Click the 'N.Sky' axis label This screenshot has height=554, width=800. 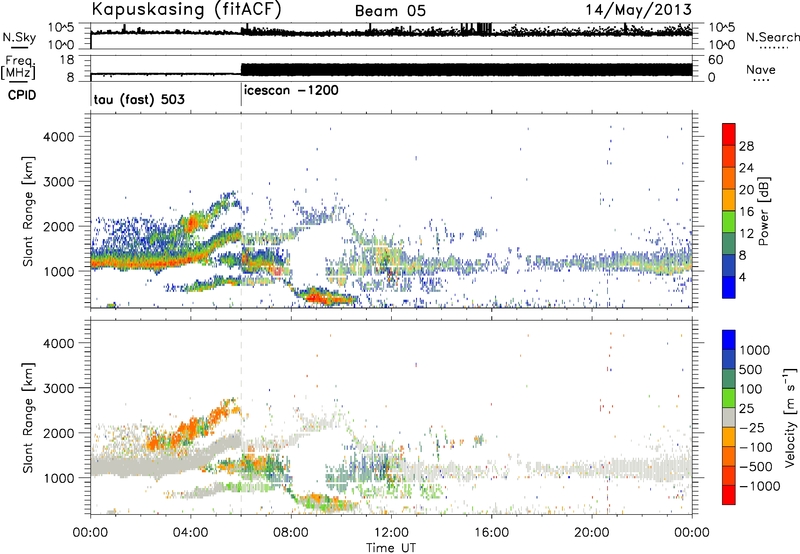tap(19, 37)
